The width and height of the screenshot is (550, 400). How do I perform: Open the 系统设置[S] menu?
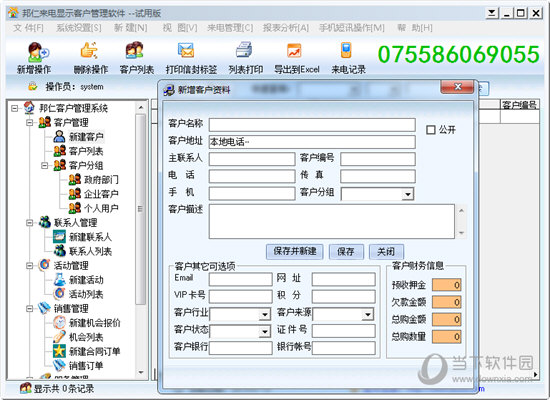pos(79,28)
